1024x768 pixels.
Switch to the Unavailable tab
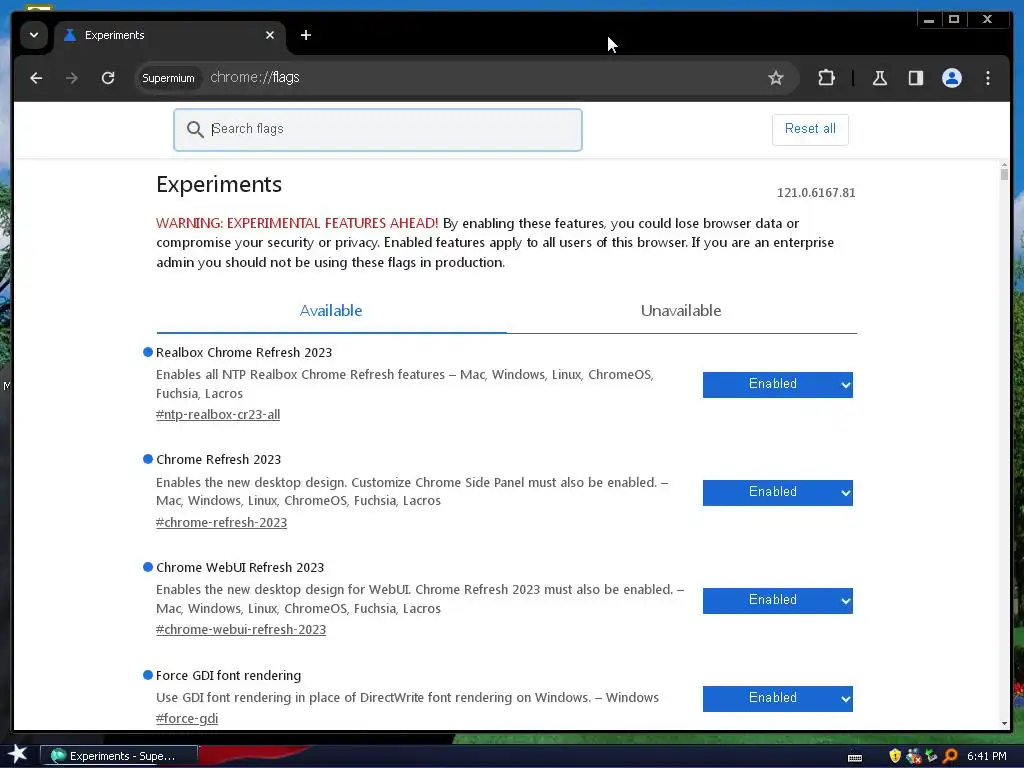coord(681,311)
